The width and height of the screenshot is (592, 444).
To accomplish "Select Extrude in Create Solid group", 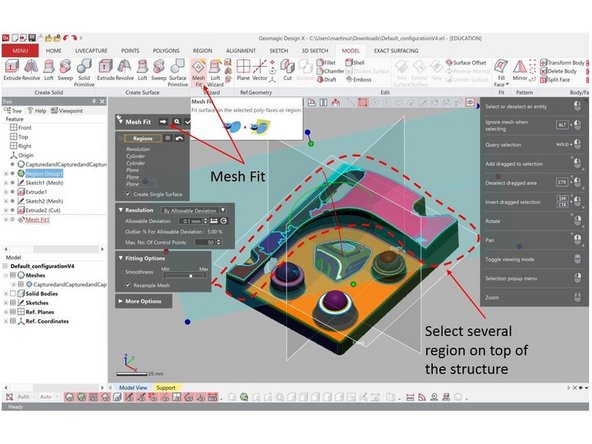I will (x=12, y=70).
